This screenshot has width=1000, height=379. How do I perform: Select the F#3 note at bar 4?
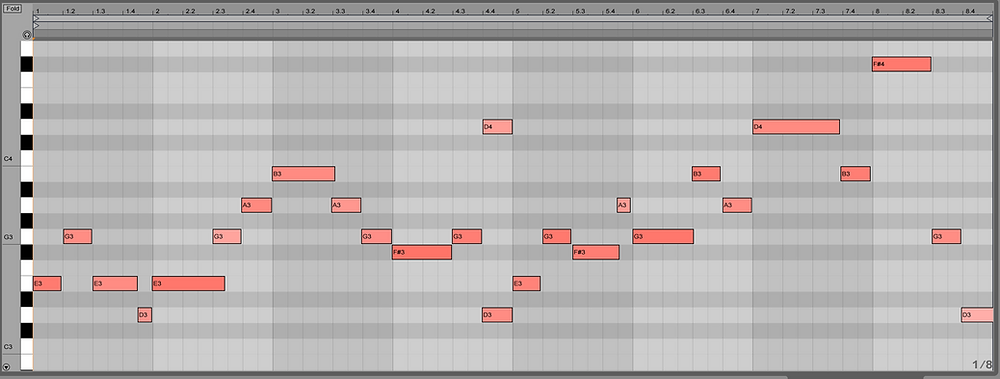tap(422, 252)
